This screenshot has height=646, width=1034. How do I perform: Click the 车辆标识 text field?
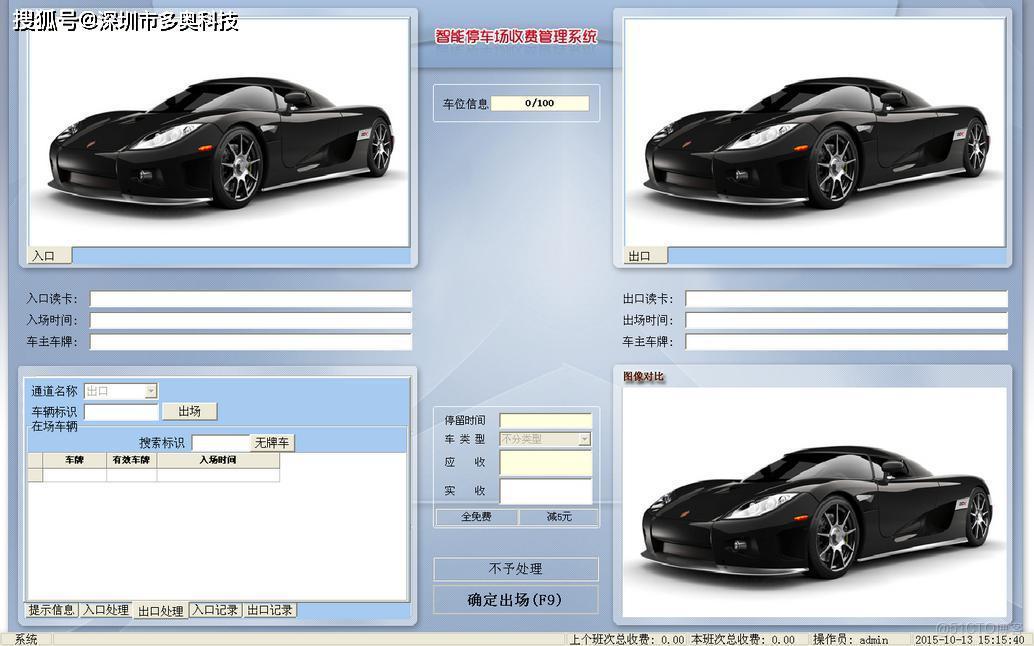pyautogui.click(x=121, y=411)
